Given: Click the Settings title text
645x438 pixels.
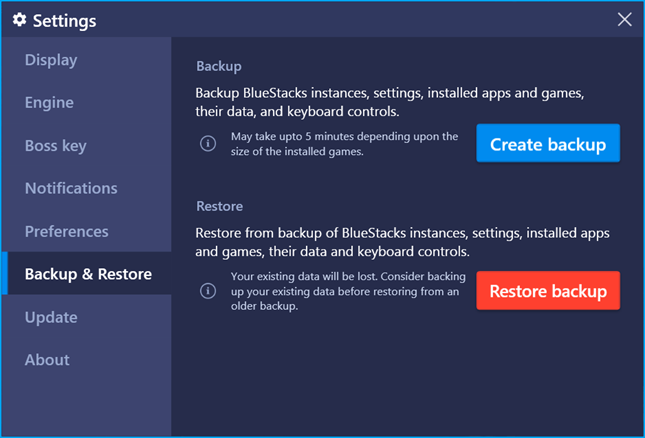Looking at the screenshot, I should click(65, 21).
